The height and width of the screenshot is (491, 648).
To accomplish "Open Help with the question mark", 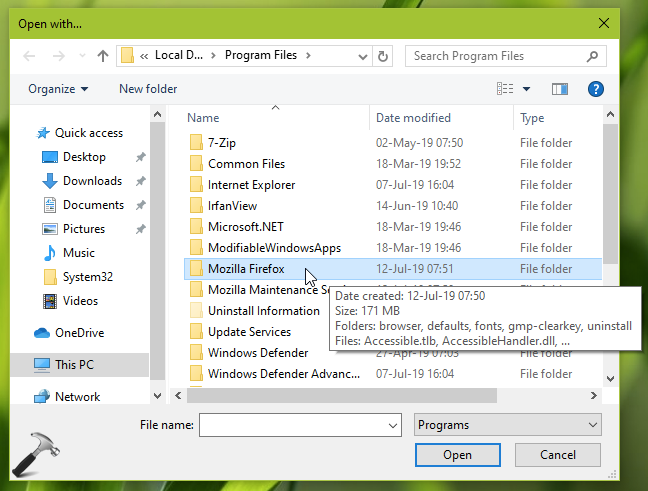I will point(596,89).
